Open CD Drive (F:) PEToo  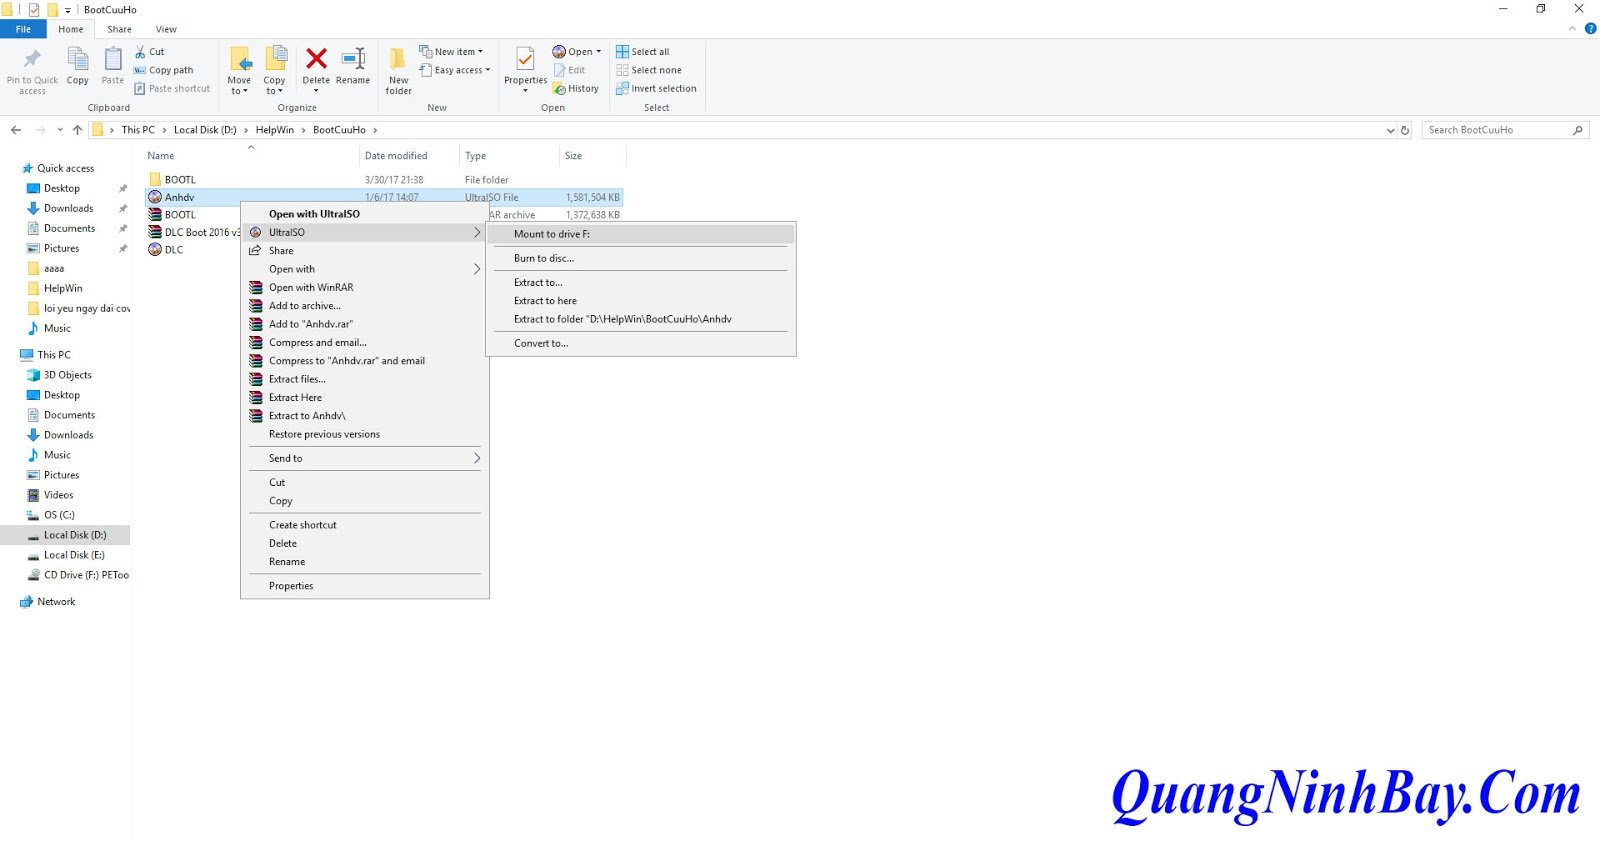click(86, 575)
